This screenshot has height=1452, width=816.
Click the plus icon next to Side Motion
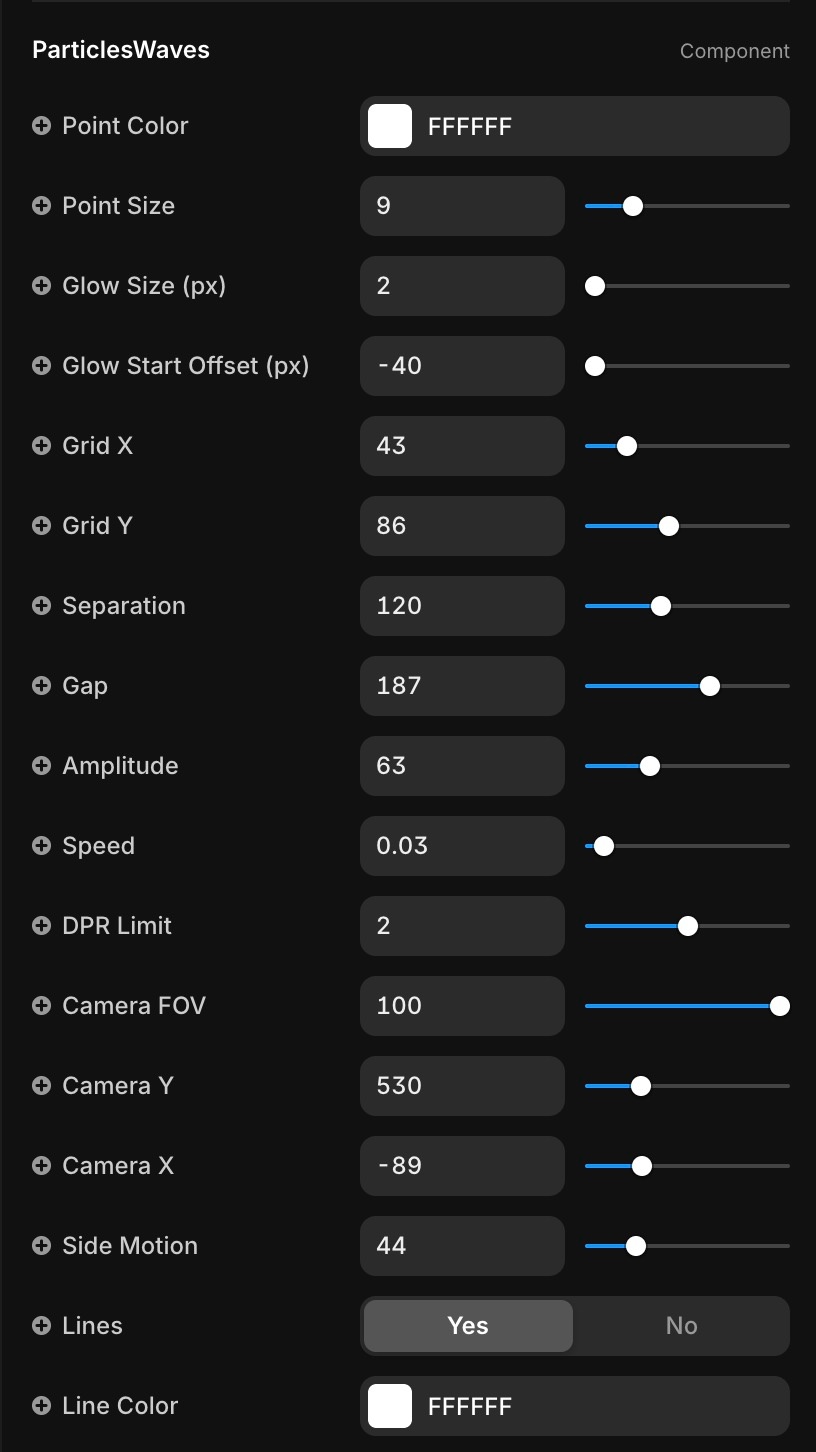point(41,1246)
